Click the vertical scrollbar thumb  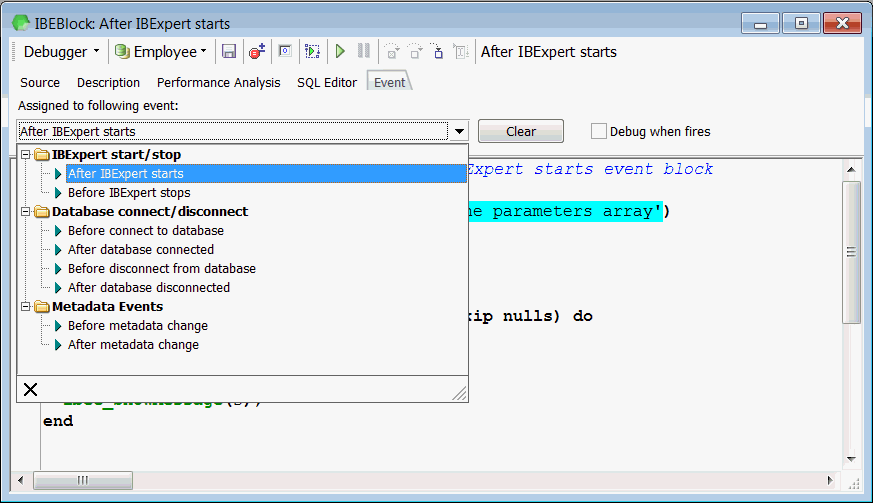tap(851, 252)
